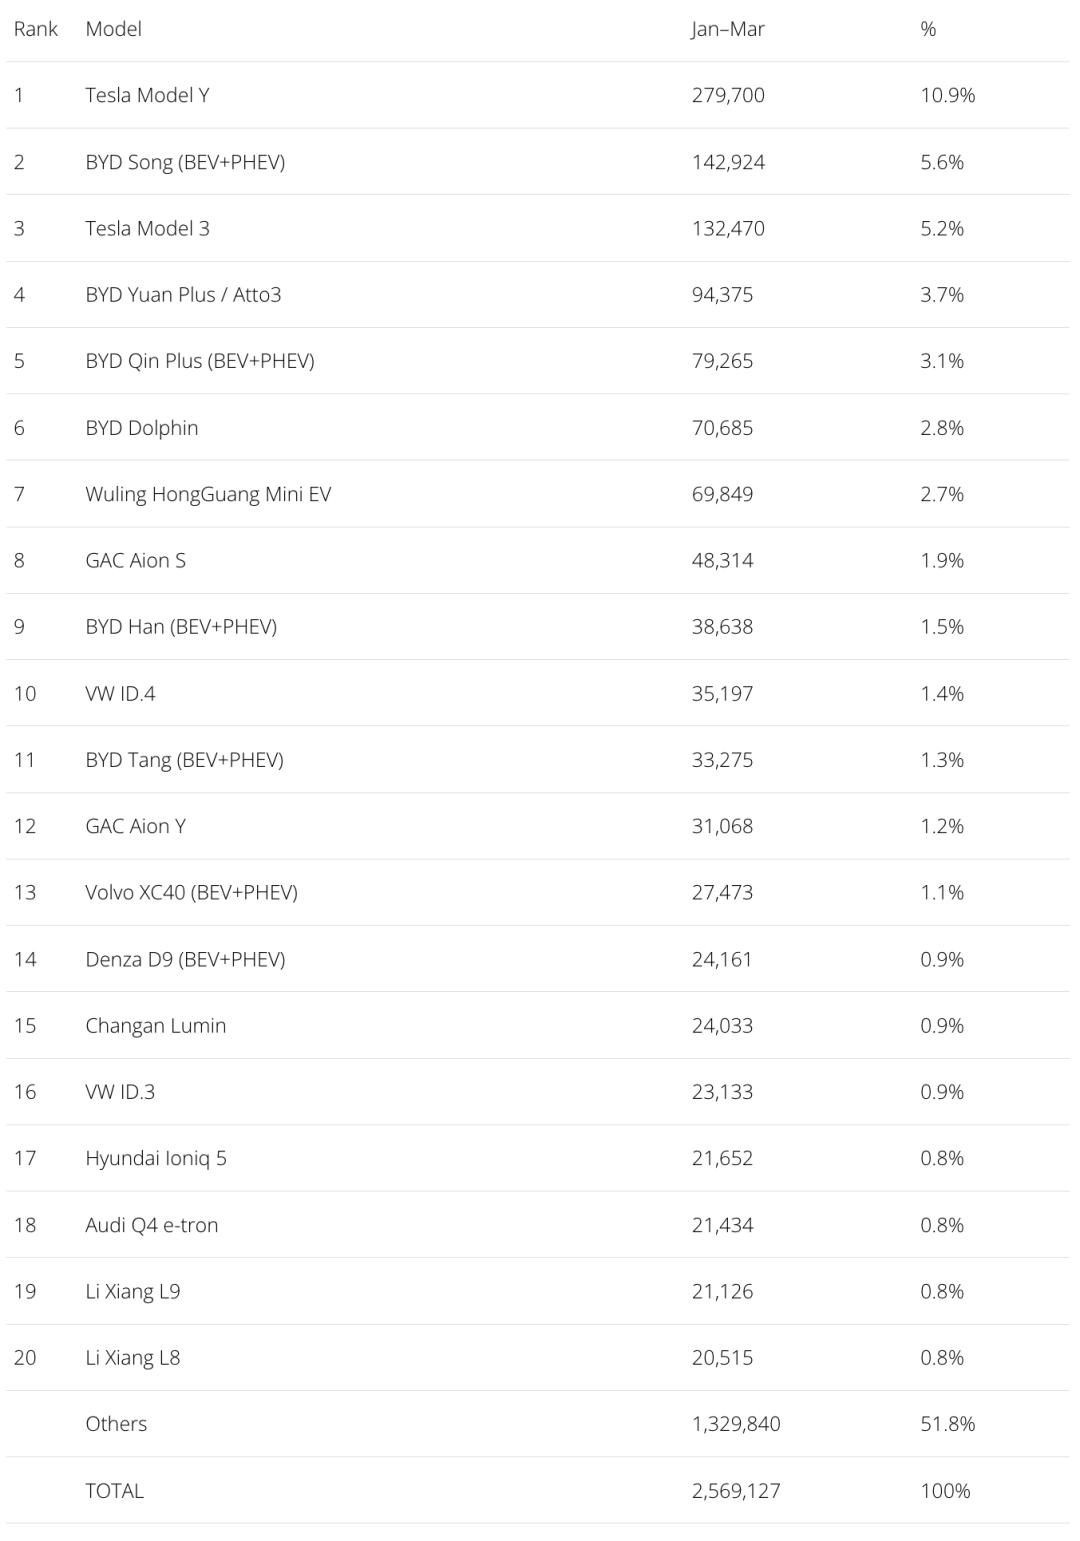Click the BYD Dolphin model cell
Image resolution: width=1080 pixels, height=1541 pixels.
141,428
